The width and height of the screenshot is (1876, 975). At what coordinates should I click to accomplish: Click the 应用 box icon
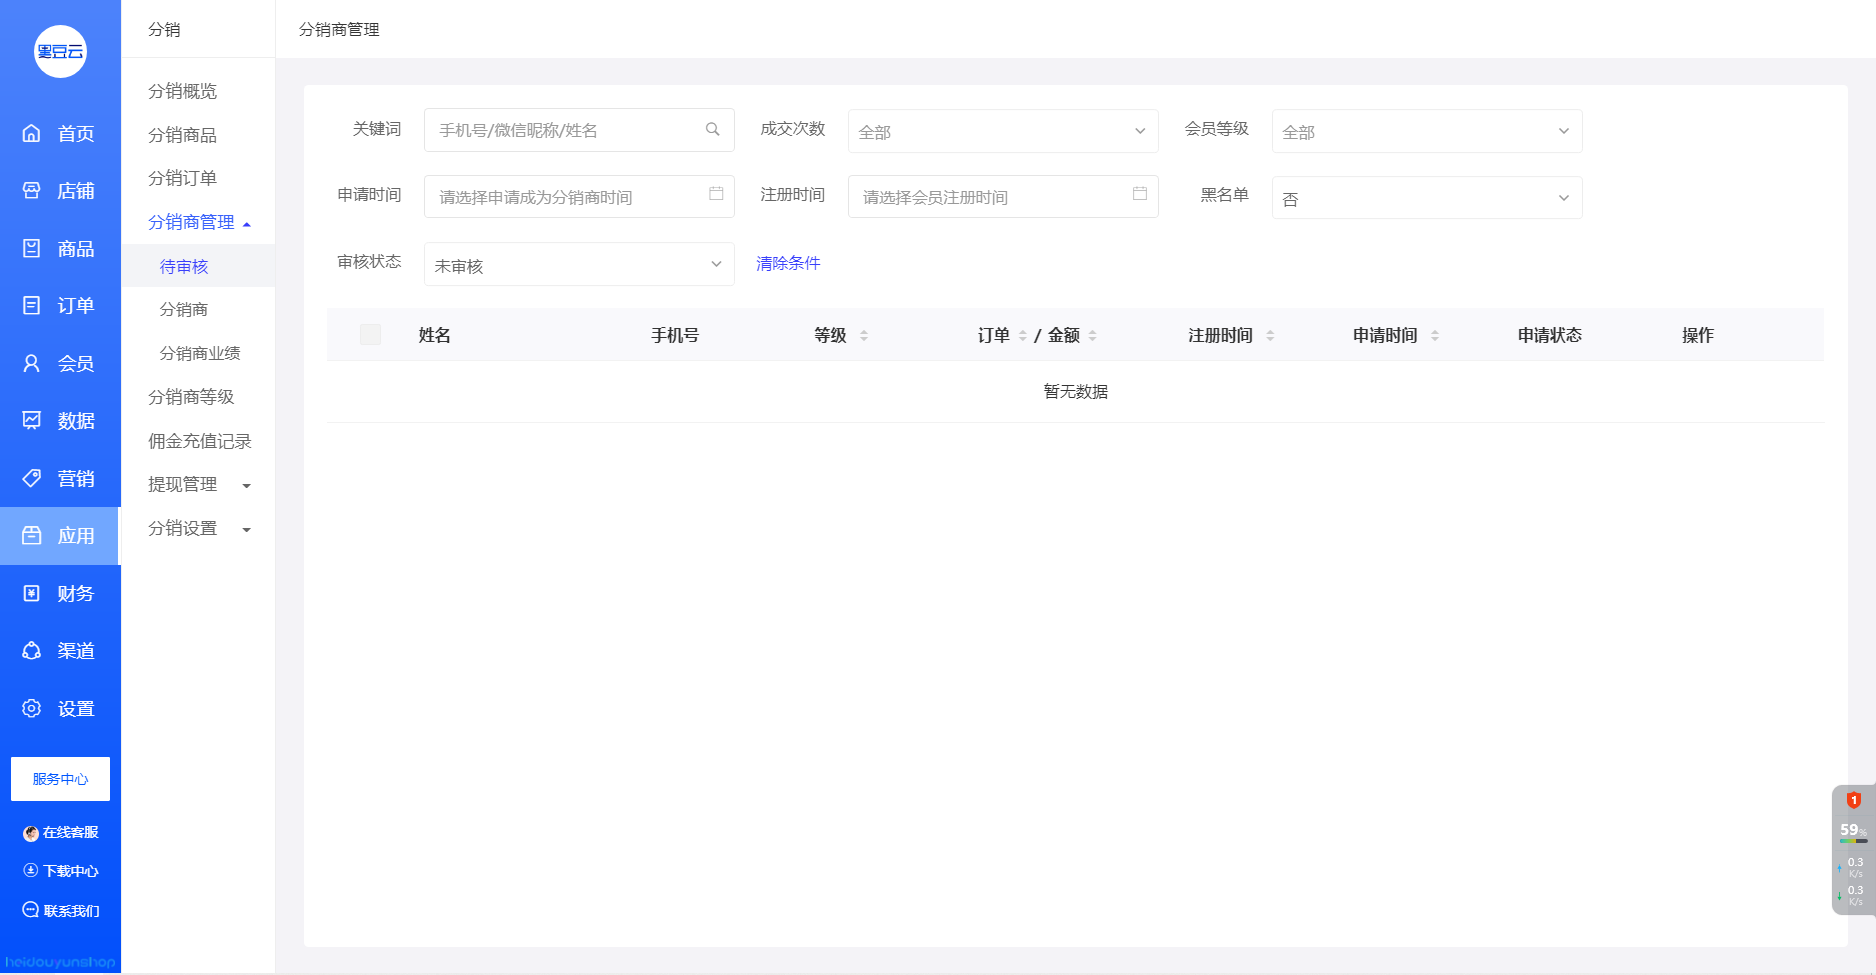[x=32, y=535]
